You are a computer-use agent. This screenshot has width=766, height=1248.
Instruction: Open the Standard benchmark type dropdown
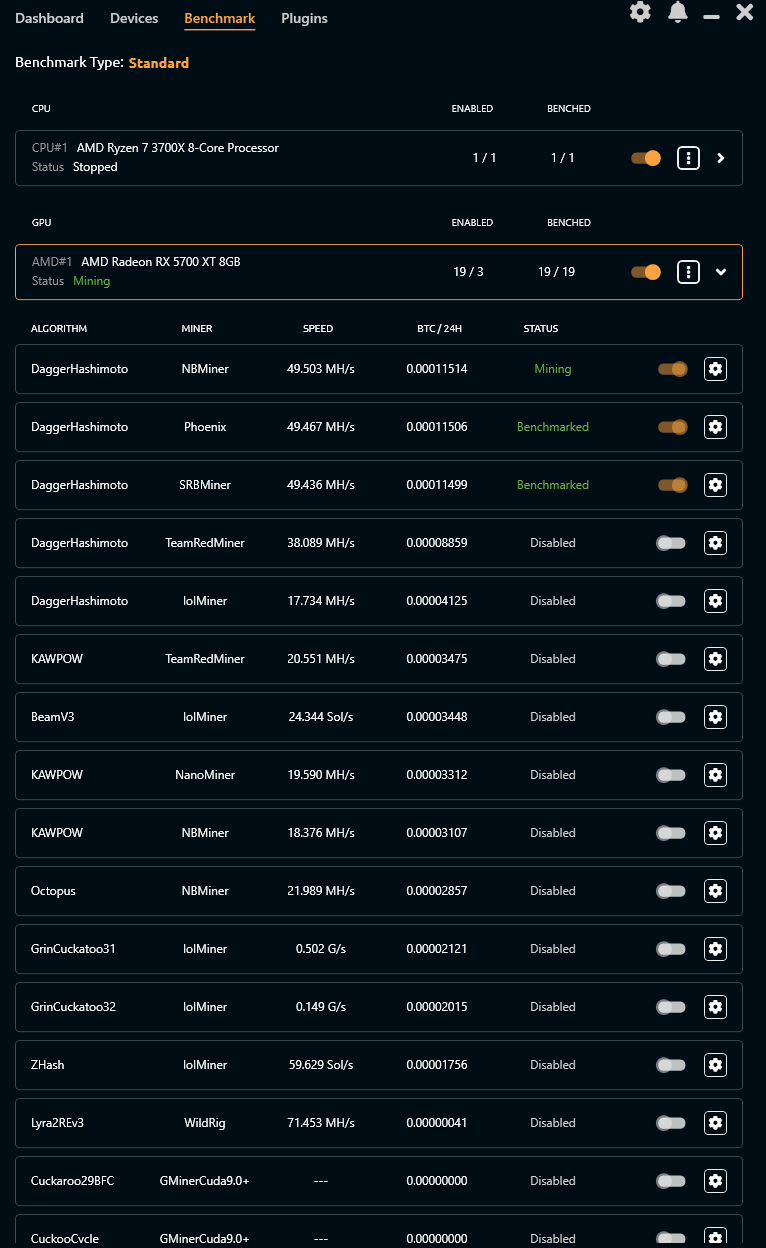[159, 63]
